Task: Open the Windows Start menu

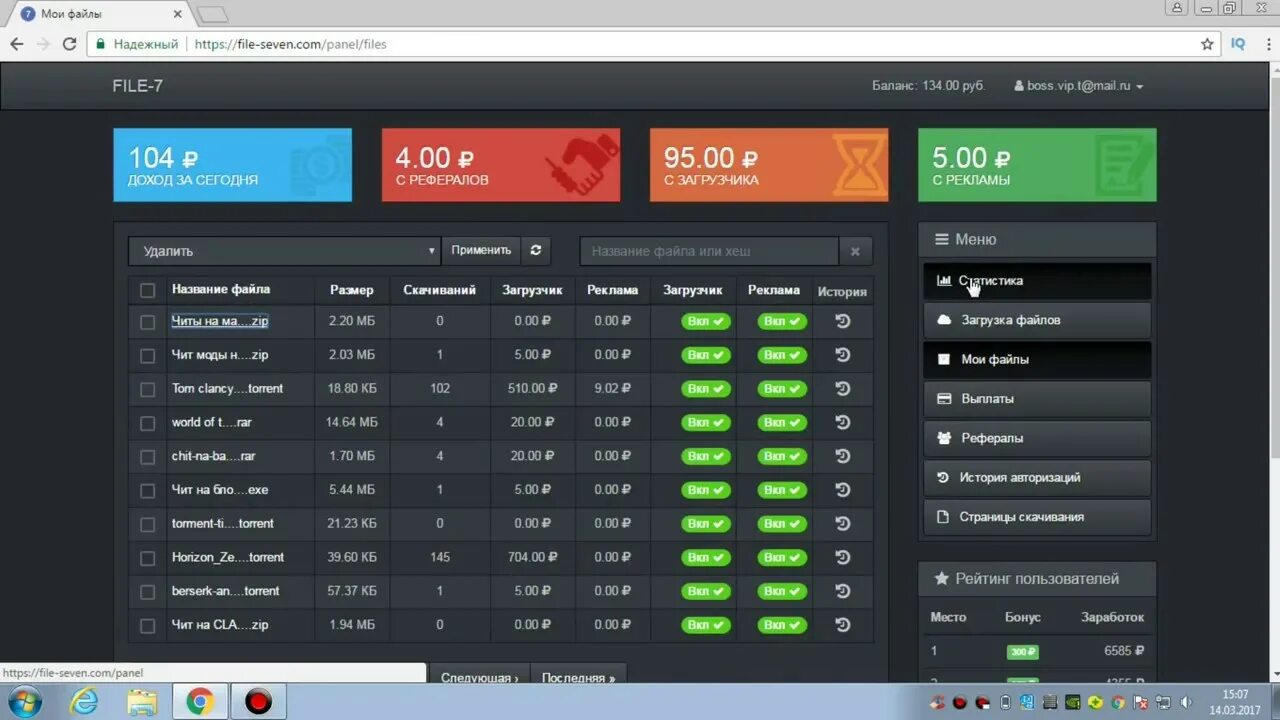Action: (x=27, y=701)
